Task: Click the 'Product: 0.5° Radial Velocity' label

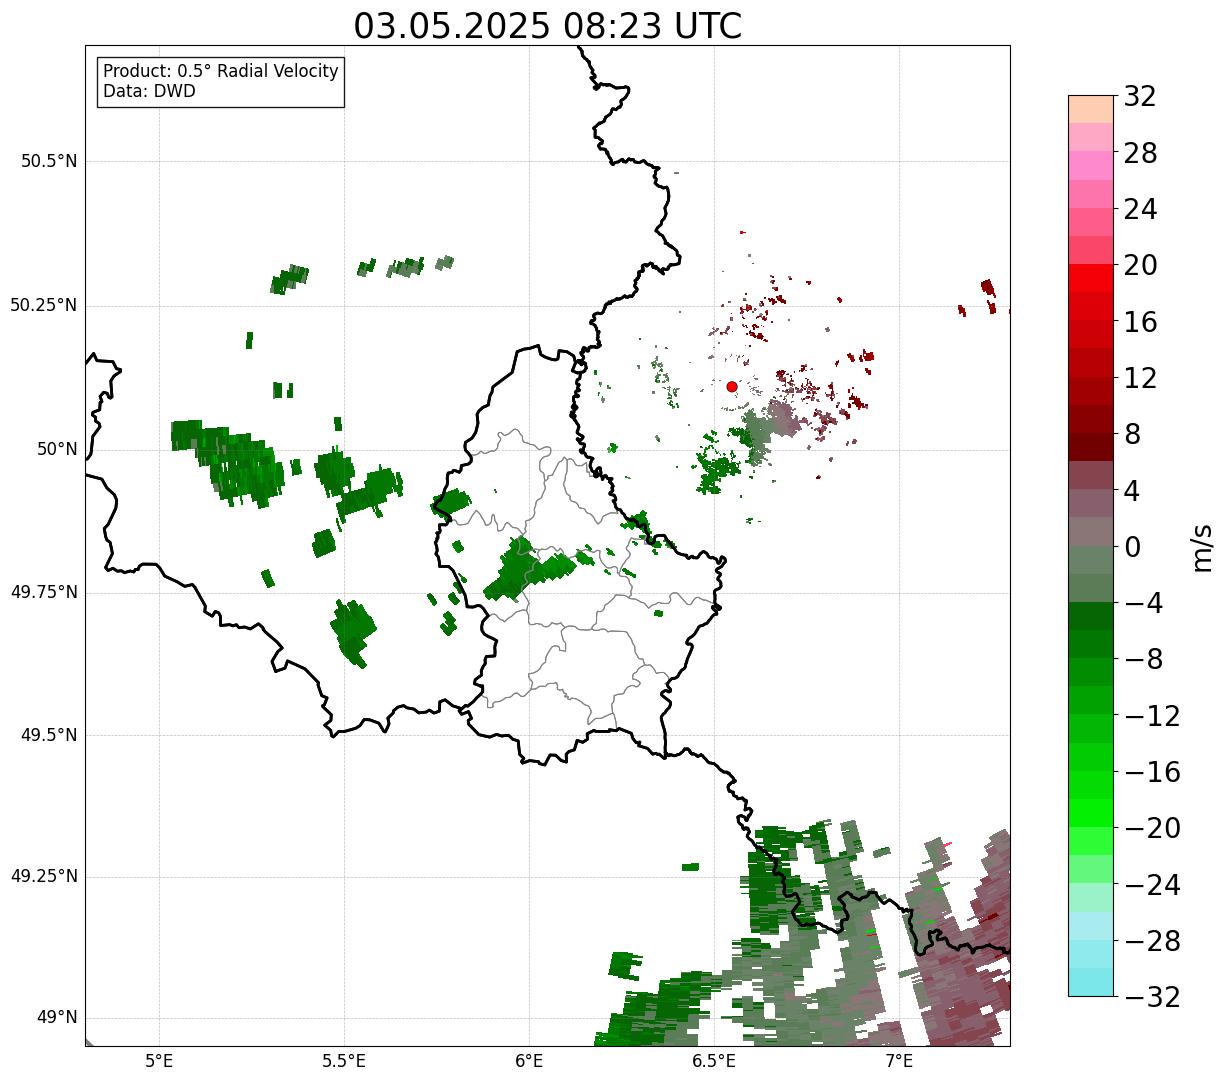Action: [221, 72]
